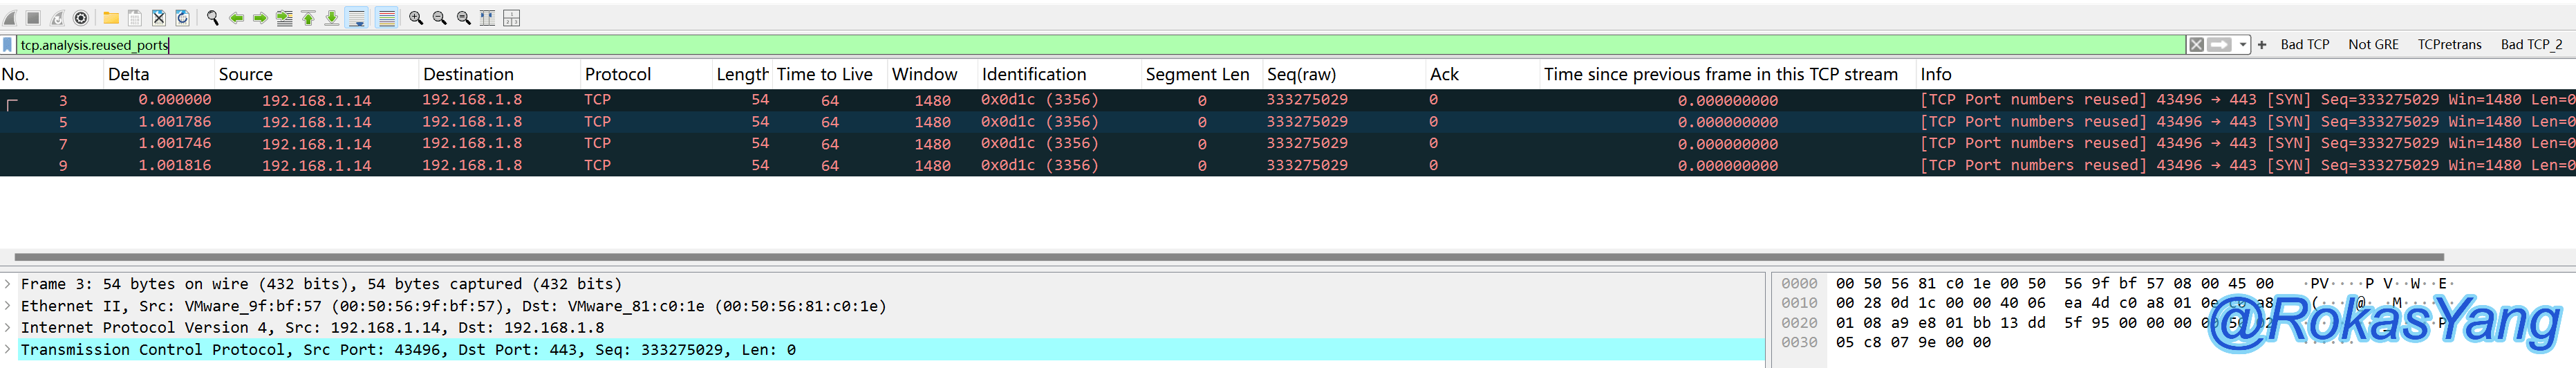Screen dimensions: 2576x368
Task: Open a capture file with folder icon
Action: point(111,18)
